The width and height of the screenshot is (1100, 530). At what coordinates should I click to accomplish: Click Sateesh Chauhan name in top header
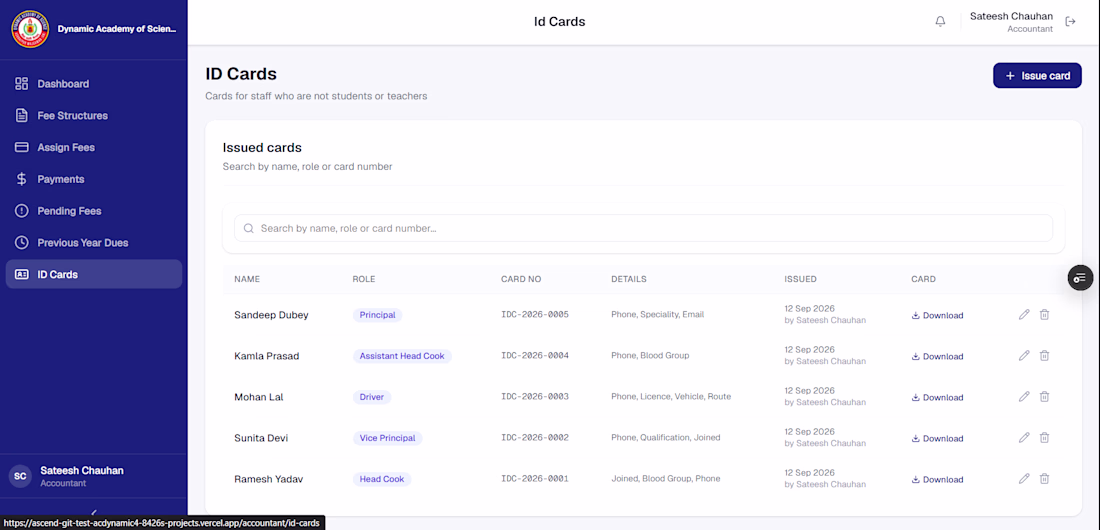pos(1011,16)
